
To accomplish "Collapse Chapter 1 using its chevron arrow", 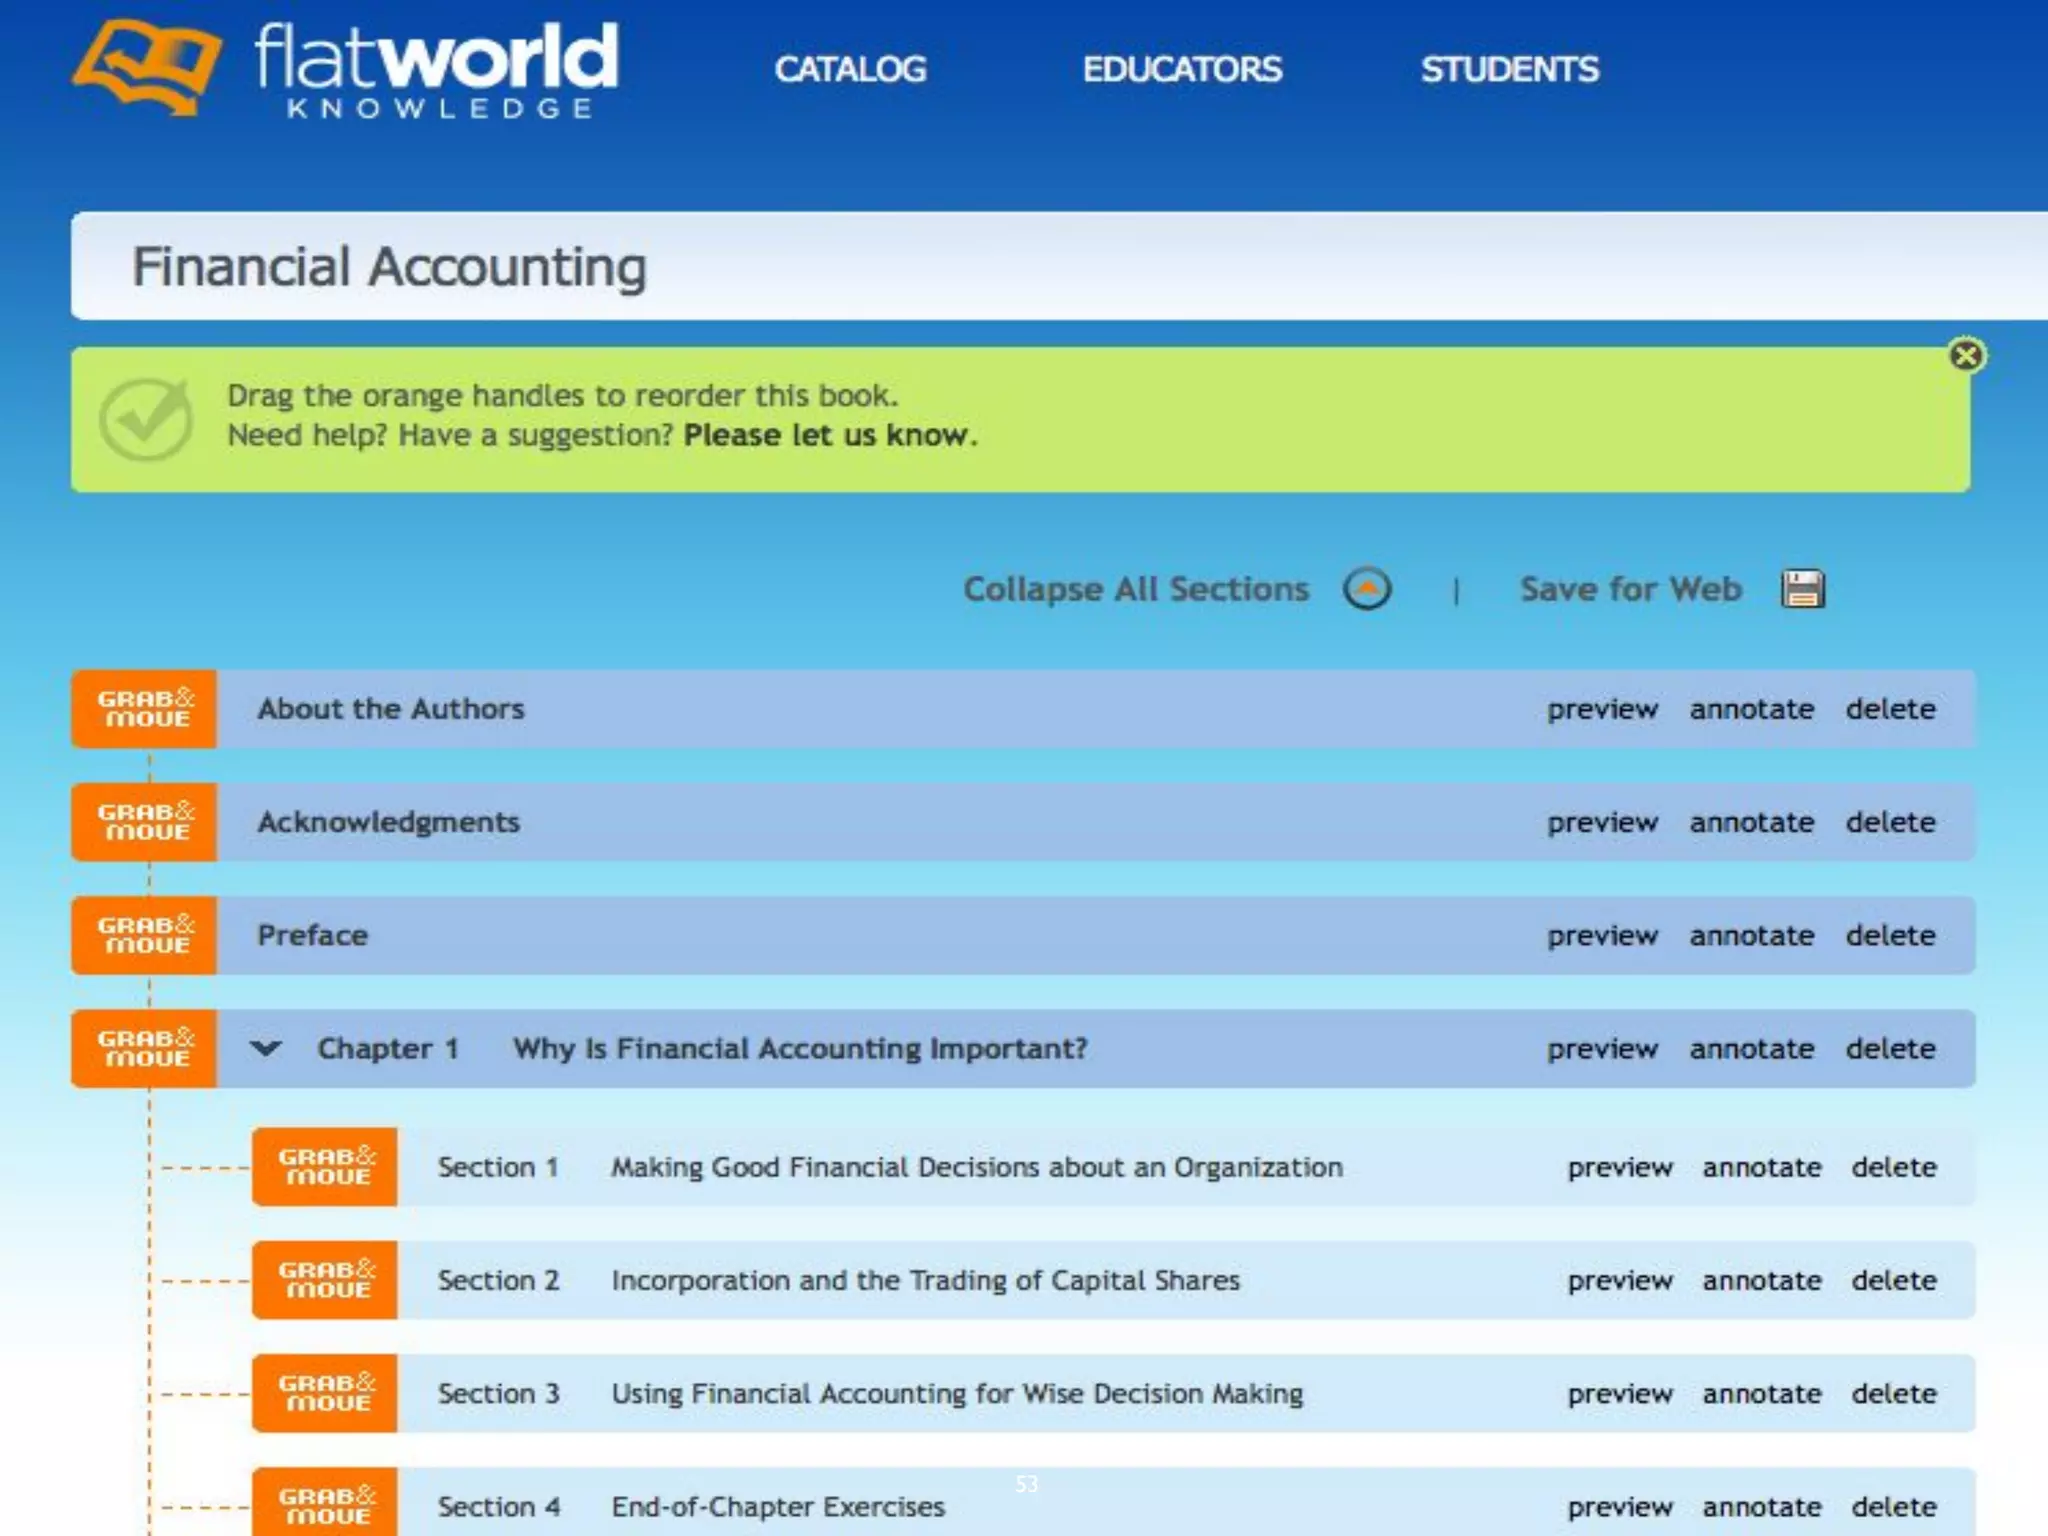I will pos(266,1049).
